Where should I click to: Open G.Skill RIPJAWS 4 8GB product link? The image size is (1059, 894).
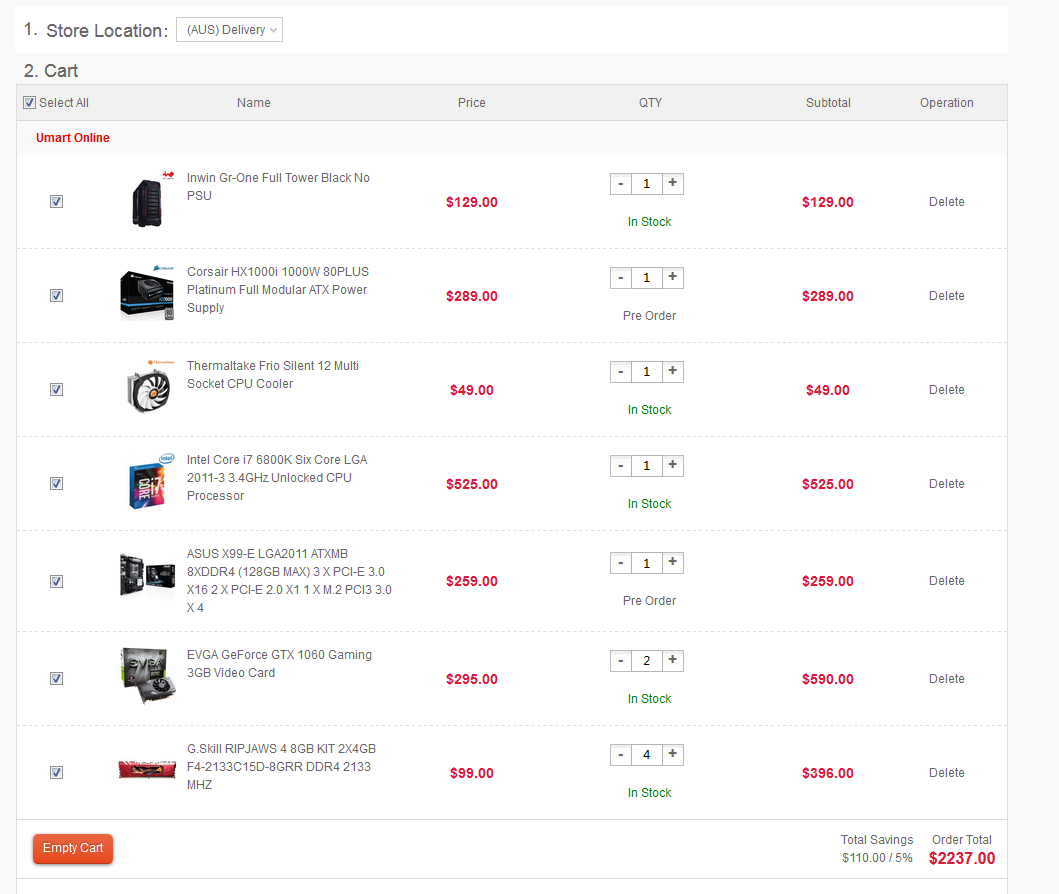(x=281, y=766)
